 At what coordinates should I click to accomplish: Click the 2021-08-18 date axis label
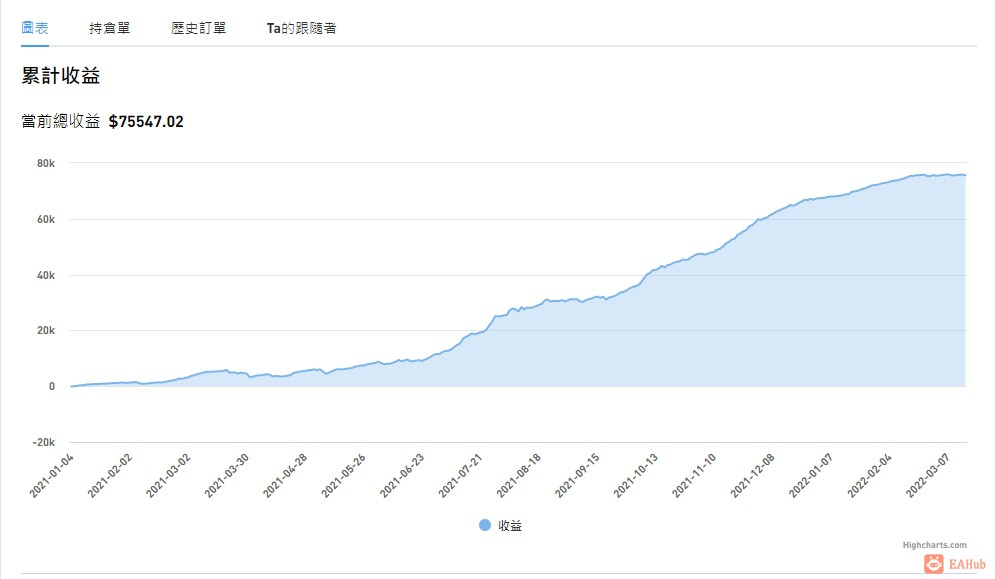coord(518,476)
